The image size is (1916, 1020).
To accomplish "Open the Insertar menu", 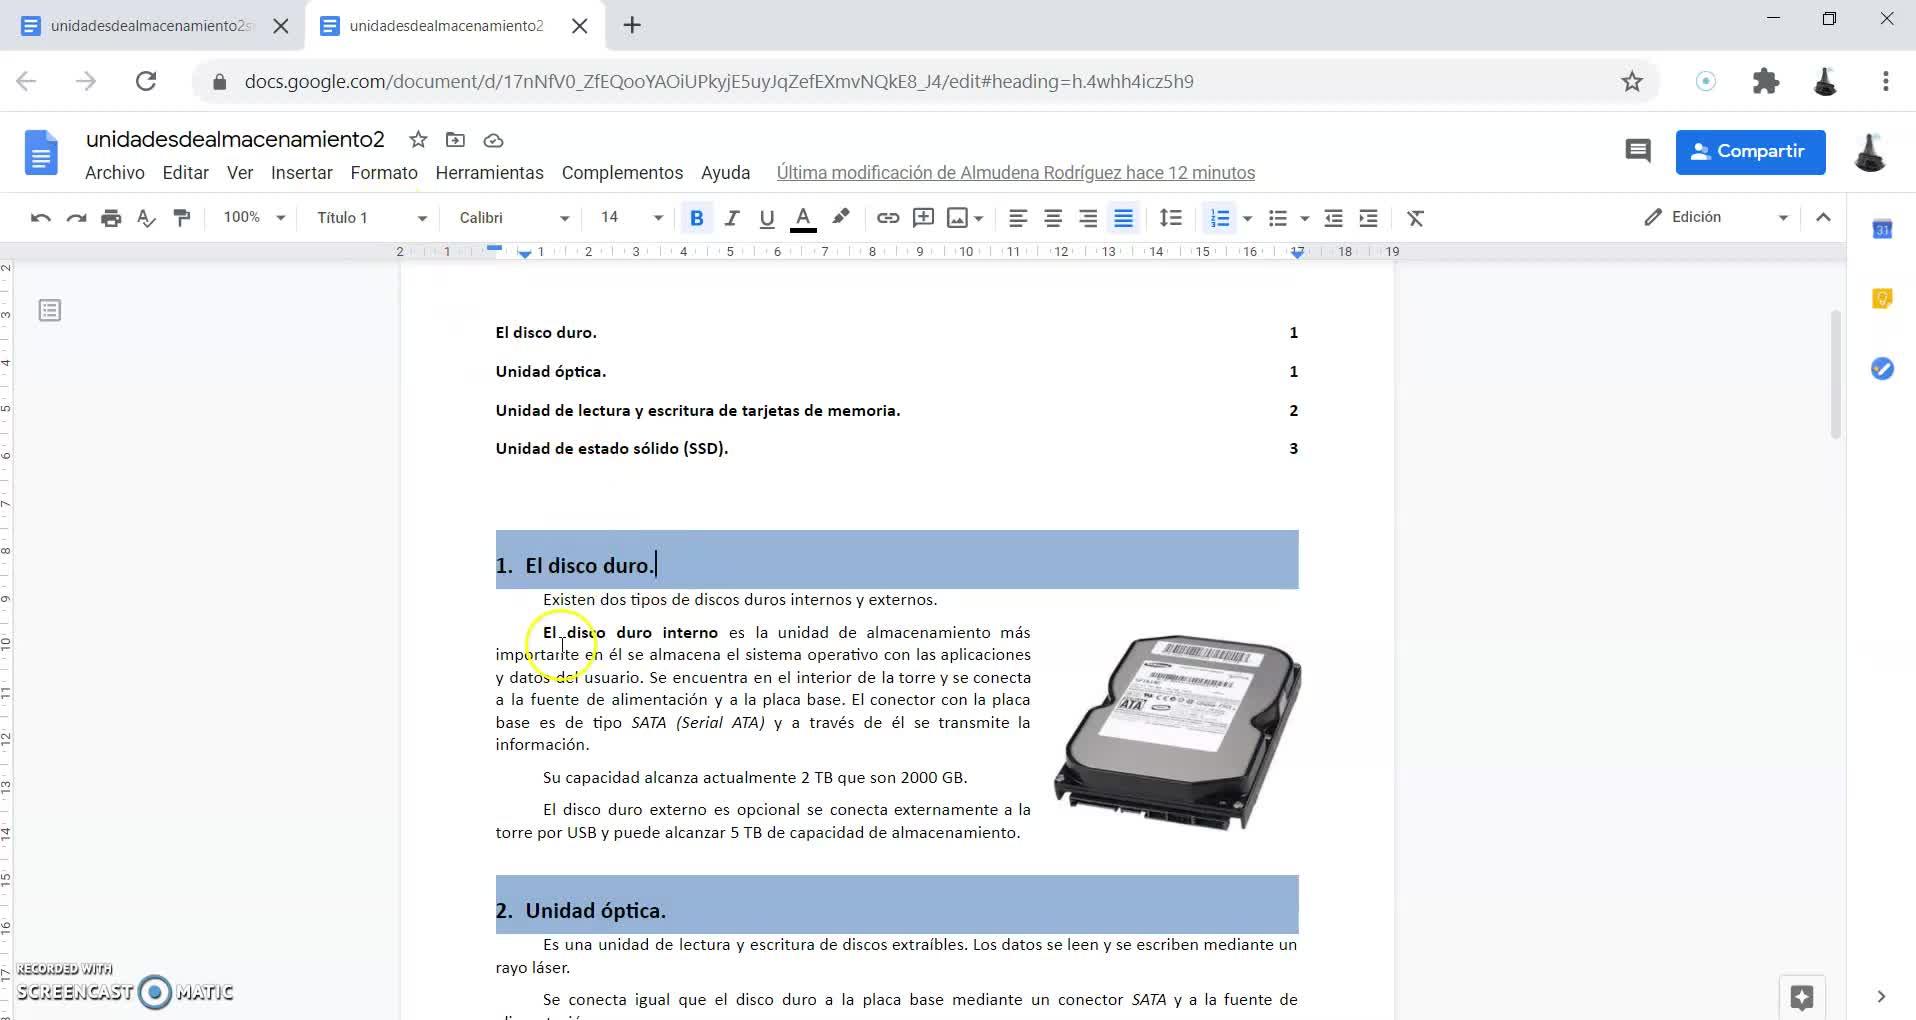I will pyautogui.click(x=302, y=173).
